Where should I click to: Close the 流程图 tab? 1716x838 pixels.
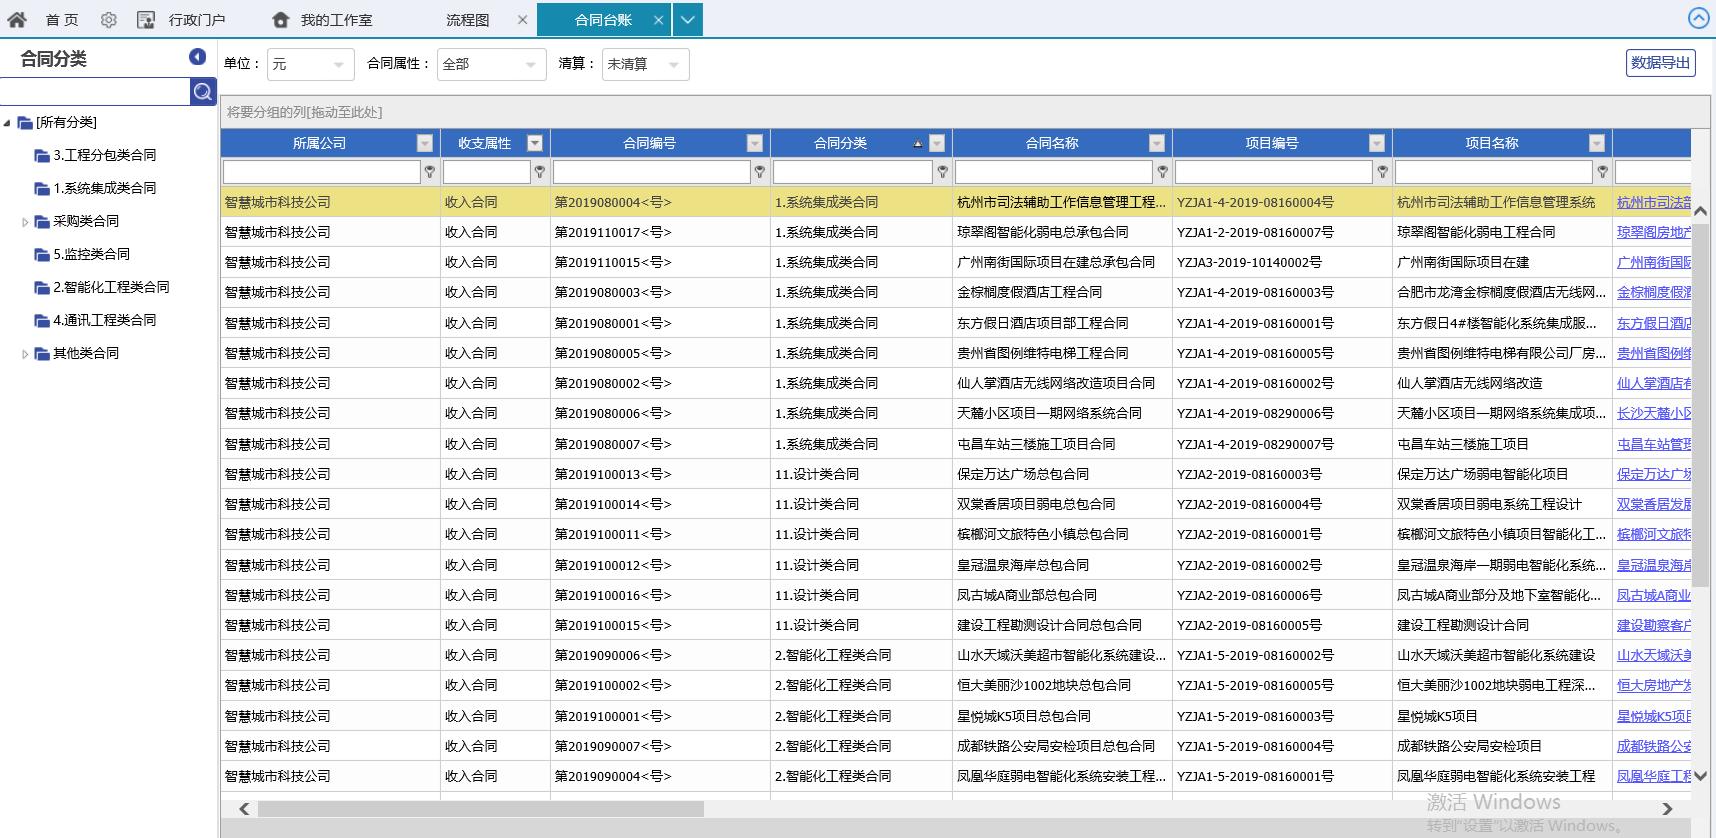coord(523,20)
